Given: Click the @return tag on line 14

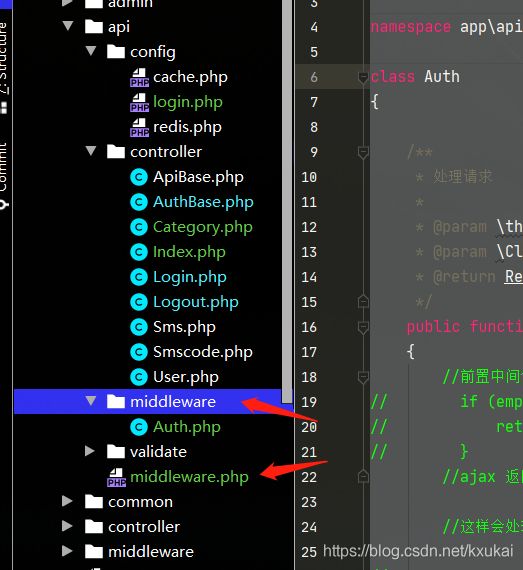Looking at the screenshot, I should pyautogui.click(x=464, y=277).
